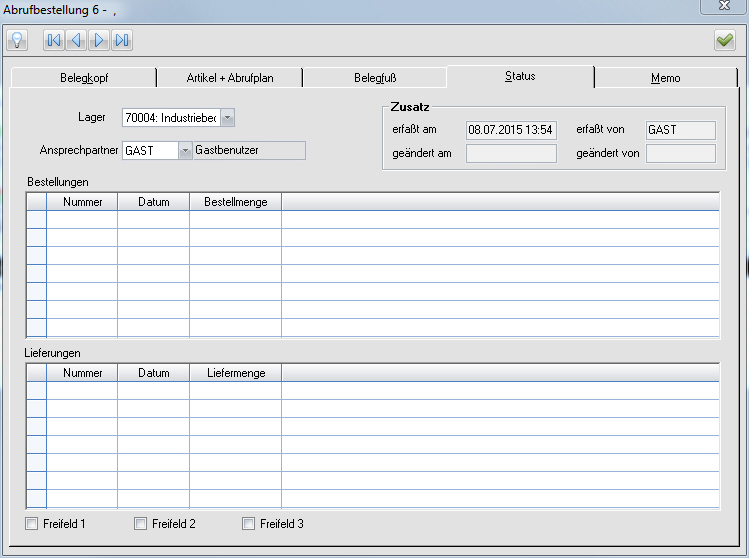
Task: Confirm with the green checkmark icon
Action: [724, 40]
